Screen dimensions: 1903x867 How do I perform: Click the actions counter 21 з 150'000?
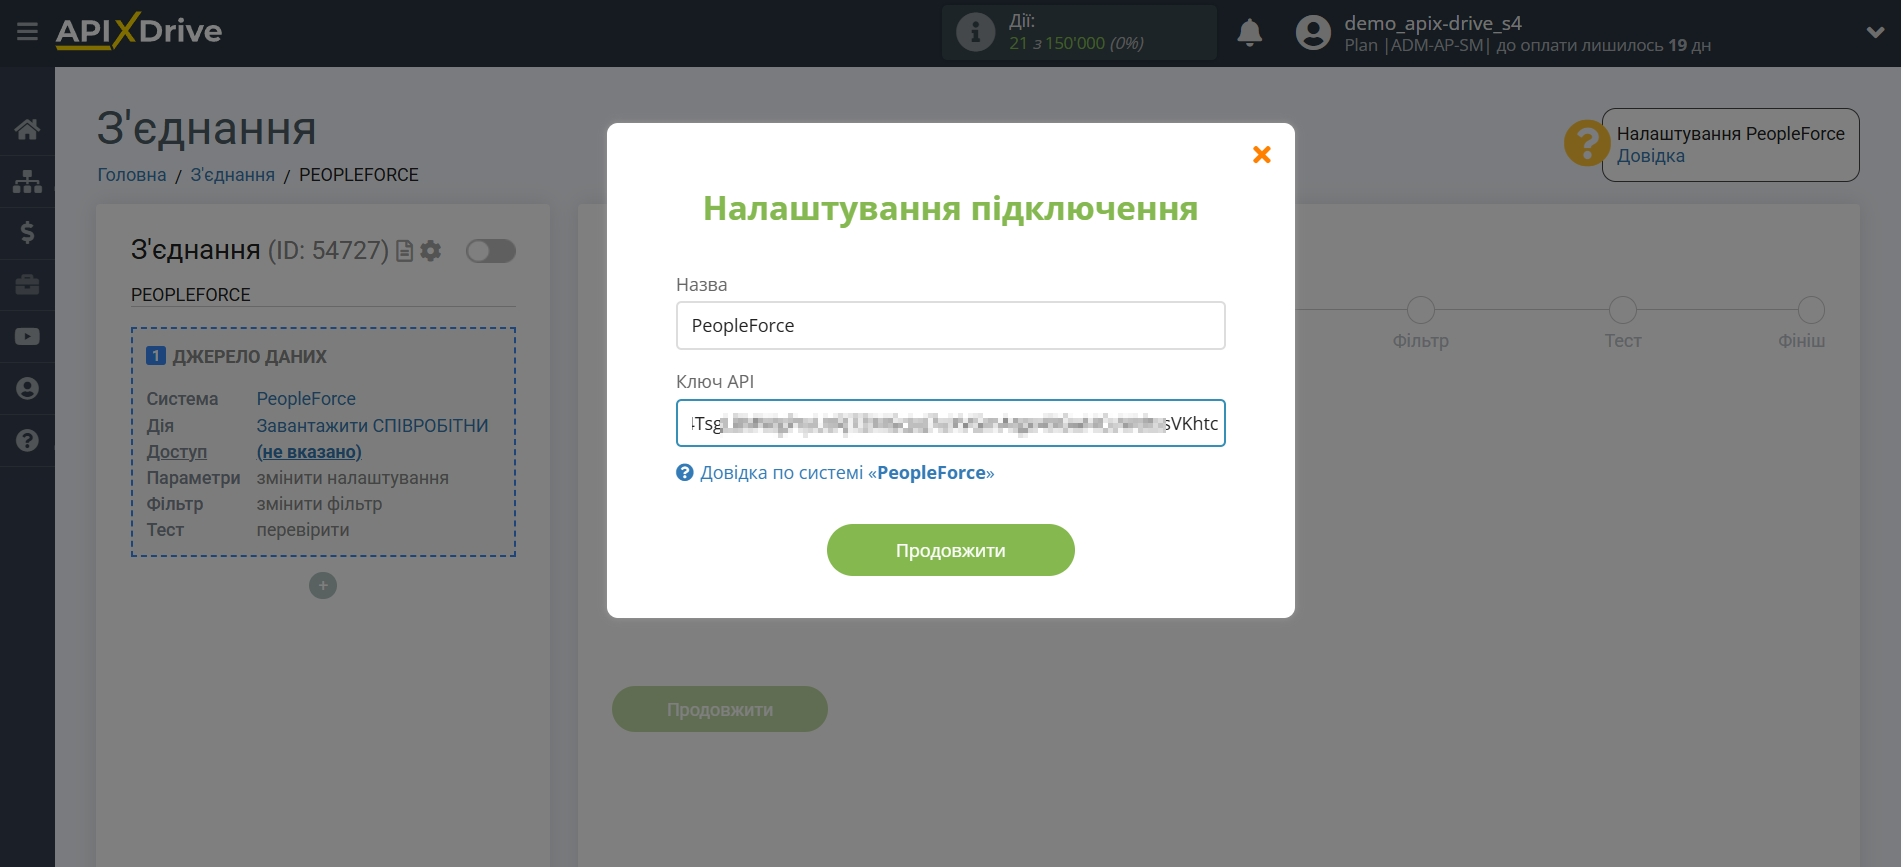point(1076,44)
